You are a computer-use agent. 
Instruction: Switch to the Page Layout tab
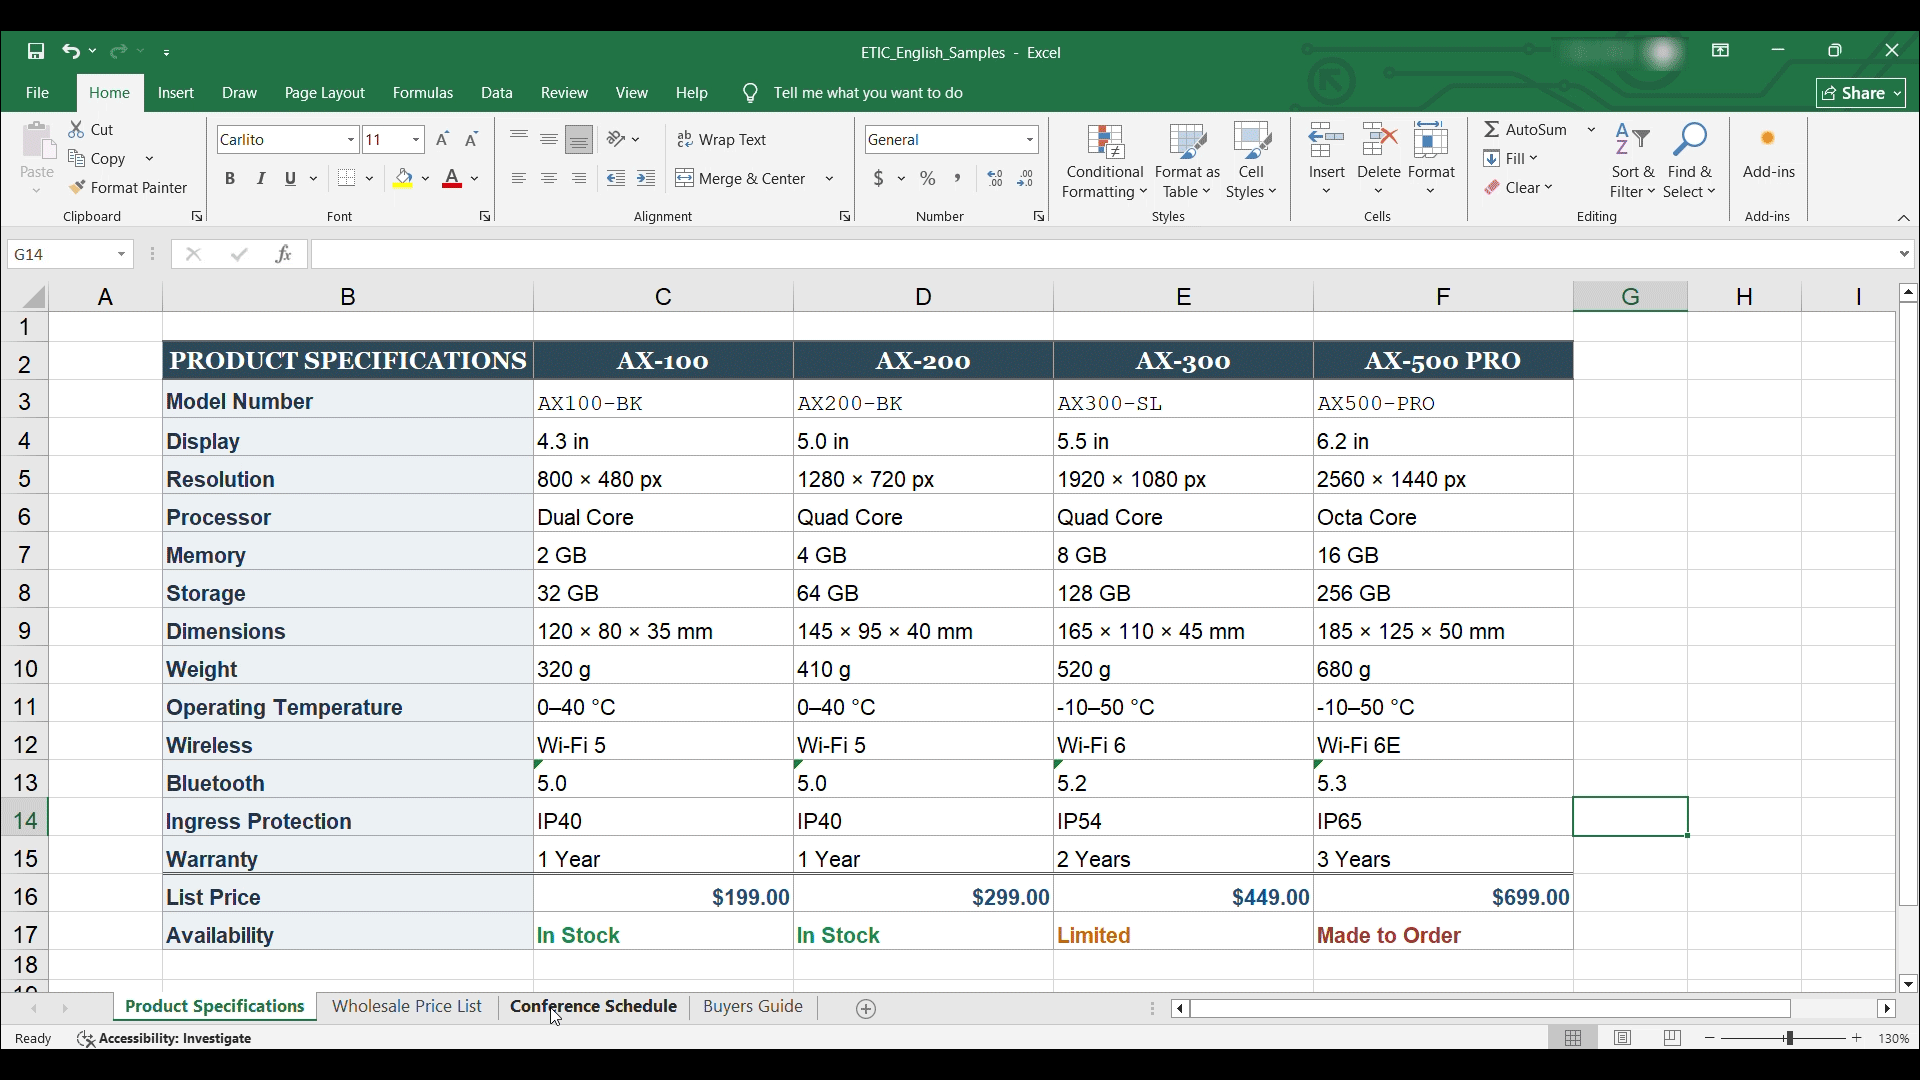coord(325,93)
